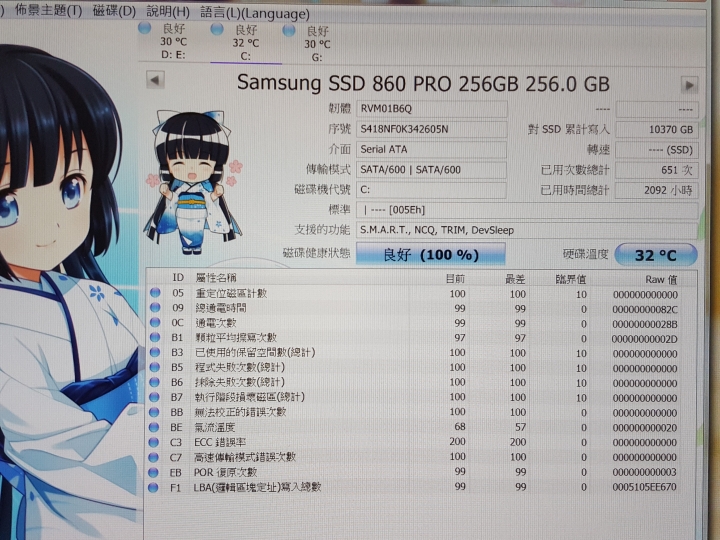Screen dimensions: 720x540
Task: Click status orb for attribute C7 row
Action: pyautogui.click(x=153, y=457)
